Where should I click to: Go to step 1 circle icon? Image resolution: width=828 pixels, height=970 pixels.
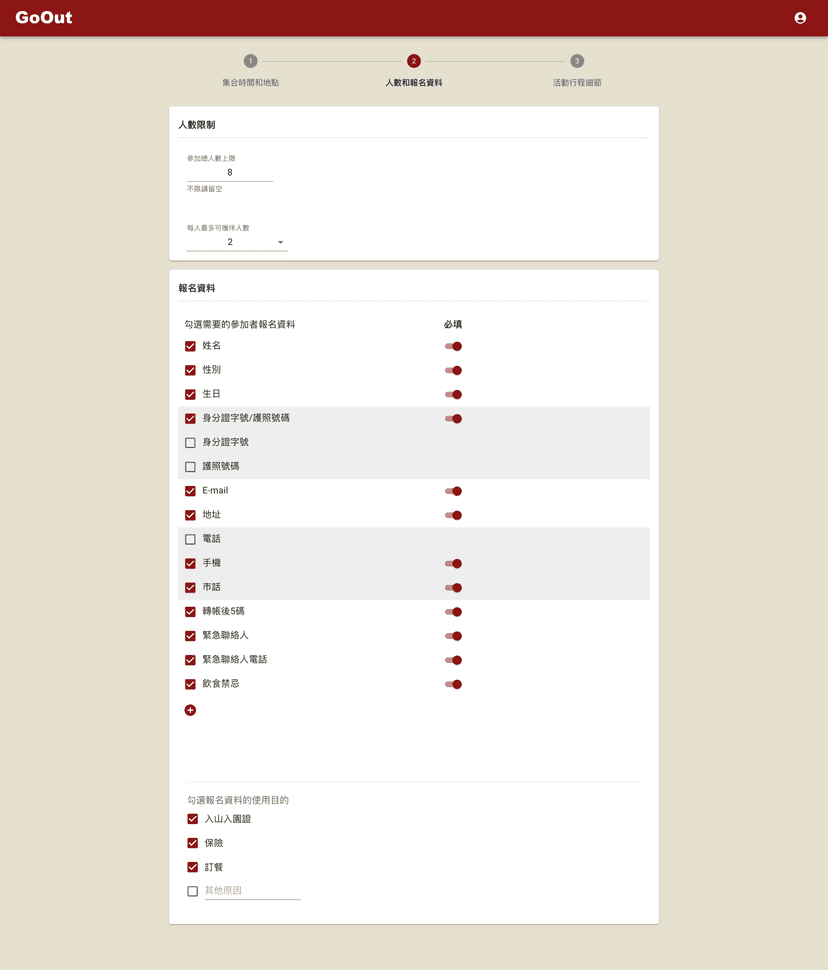pyautogui.click(x=250, y=61)
